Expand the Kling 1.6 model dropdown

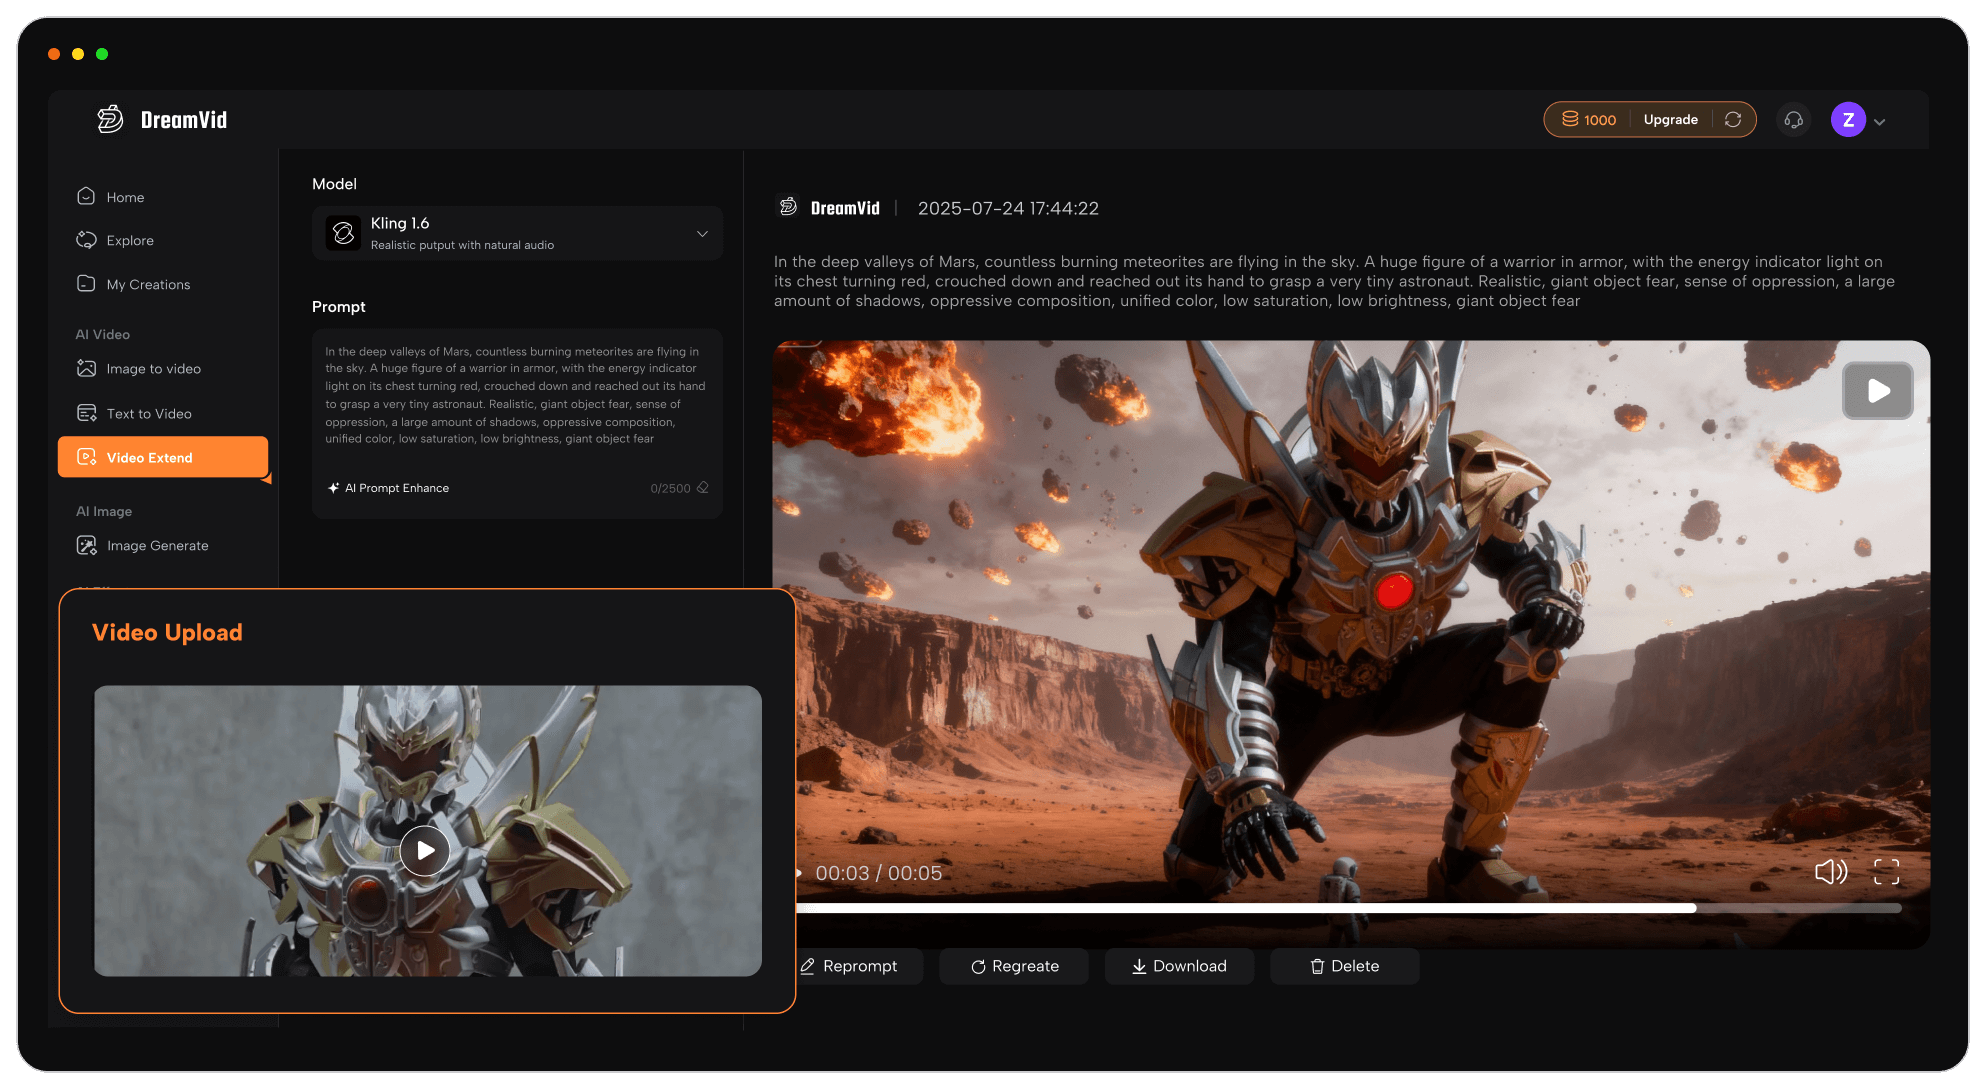click(x=702, y=234)
